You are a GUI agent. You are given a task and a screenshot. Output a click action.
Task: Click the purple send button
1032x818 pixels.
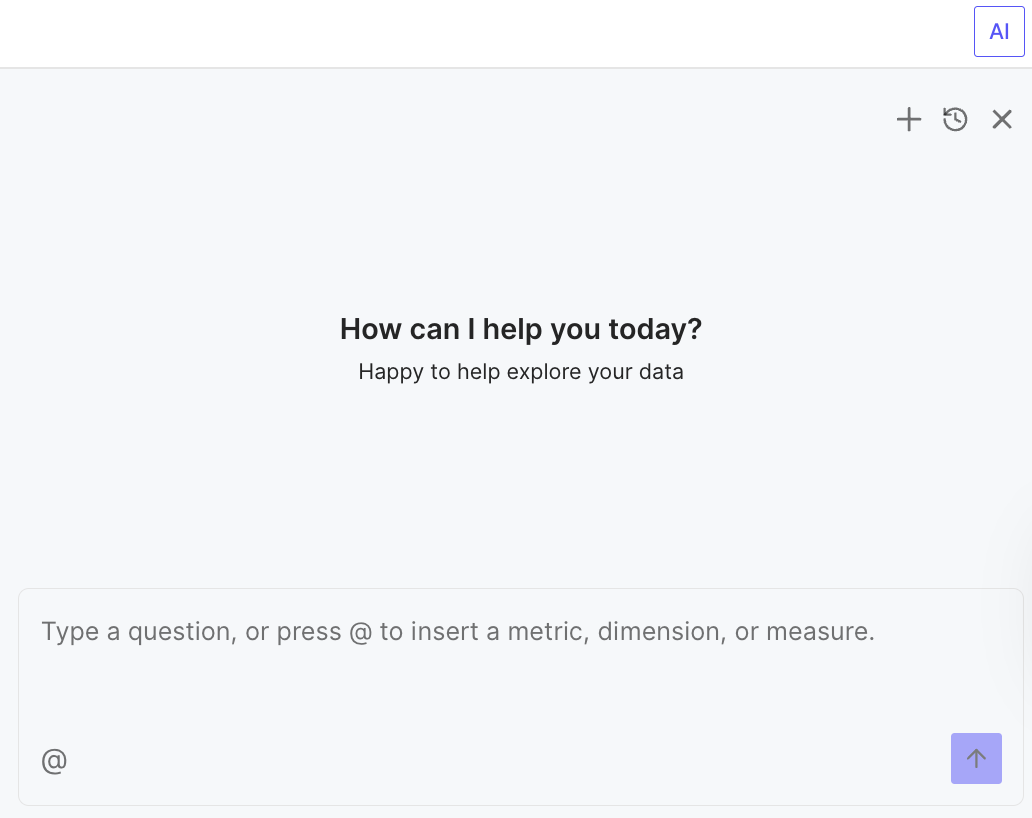coord(976,758)
